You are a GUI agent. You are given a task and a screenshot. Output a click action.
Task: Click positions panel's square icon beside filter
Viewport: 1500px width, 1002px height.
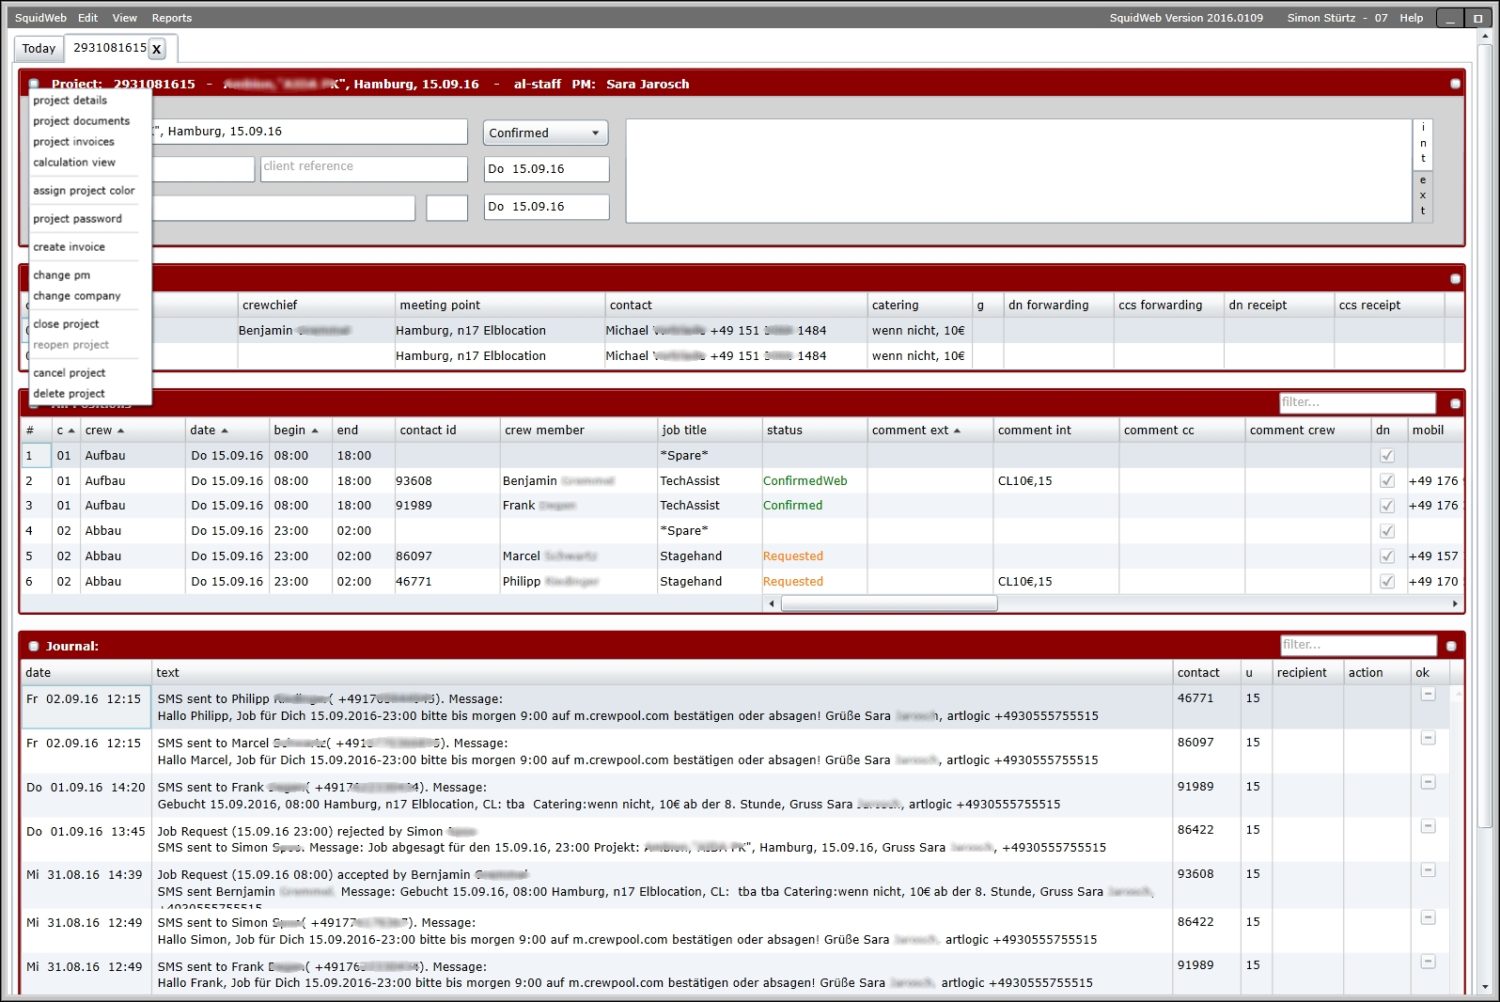click(x=1455, y=404)
